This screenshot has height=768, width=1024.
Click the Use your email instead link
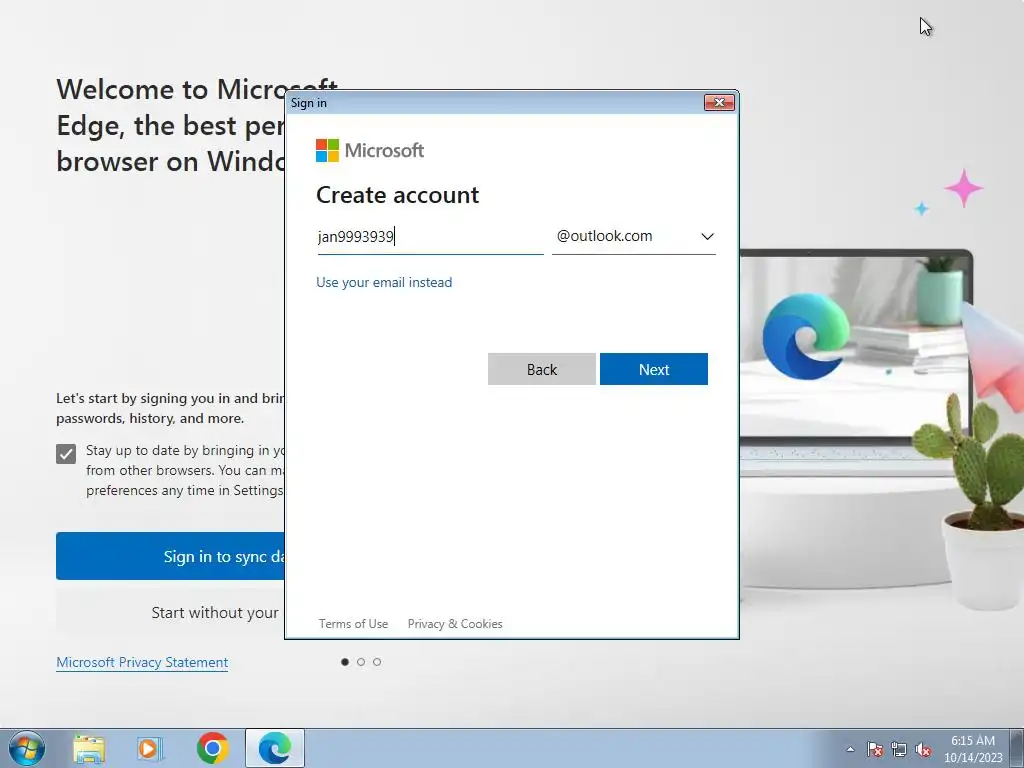click(384, 282)
